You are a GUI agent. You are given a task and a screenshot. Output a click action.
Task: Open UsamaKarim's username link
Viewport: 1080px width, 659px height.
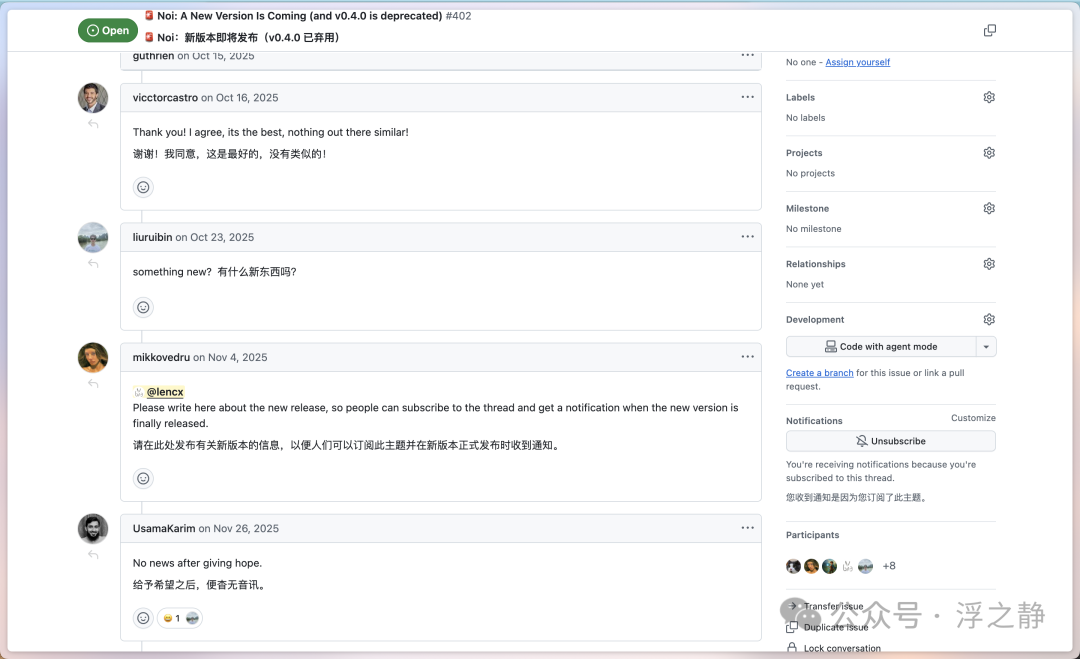[x=164, y=529]
